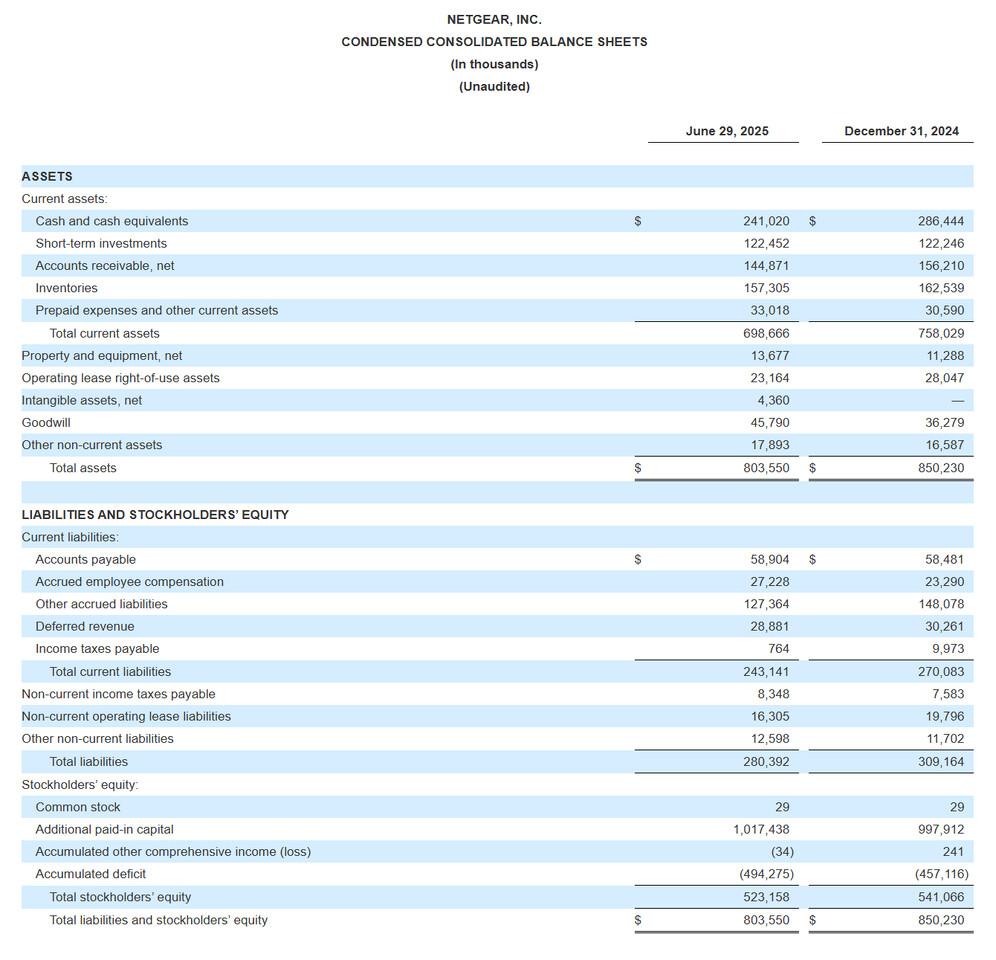The width and height of the screenshot is (996, 960).
Task: Select total current assets value 698,666
Action: [766, 334]
